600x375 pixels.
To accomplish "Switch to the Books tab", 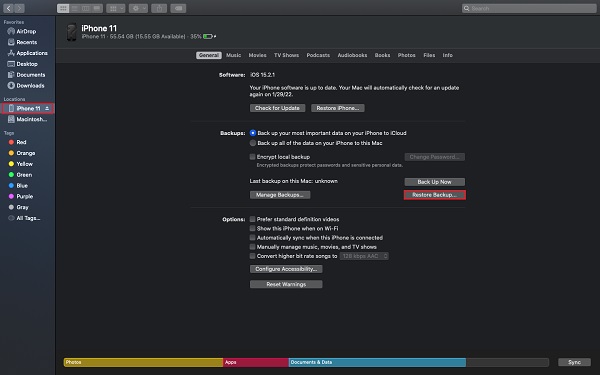I will pos(382,55).
